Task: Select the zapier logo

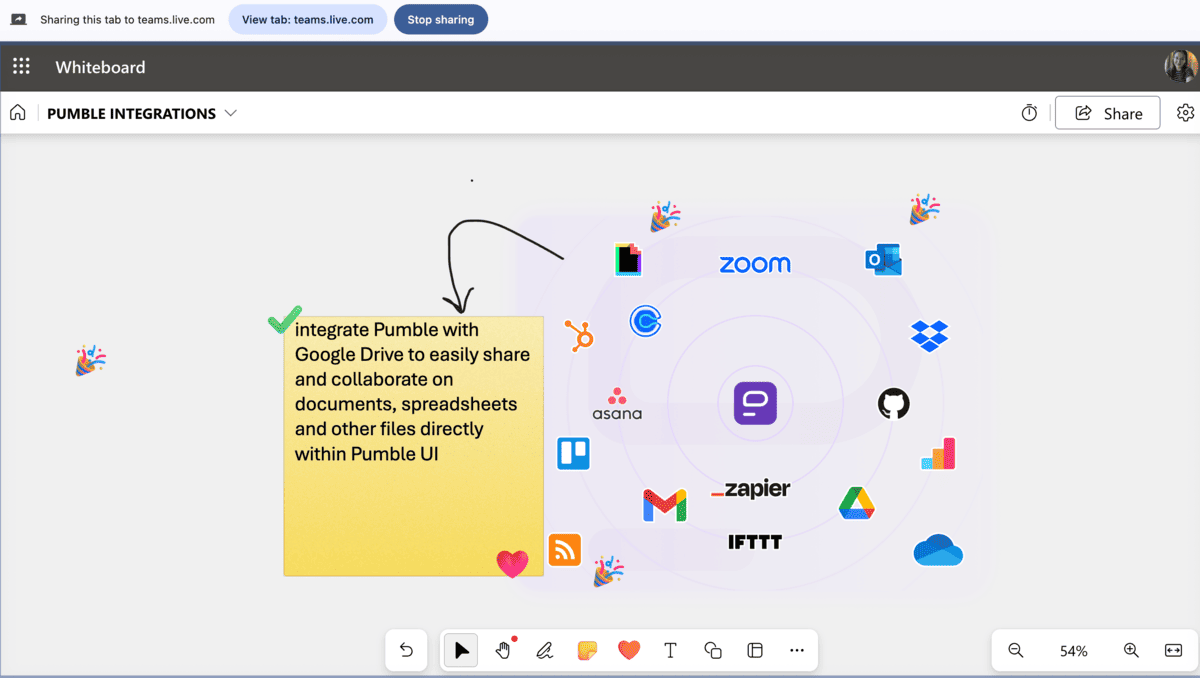Action: point(751,489)
